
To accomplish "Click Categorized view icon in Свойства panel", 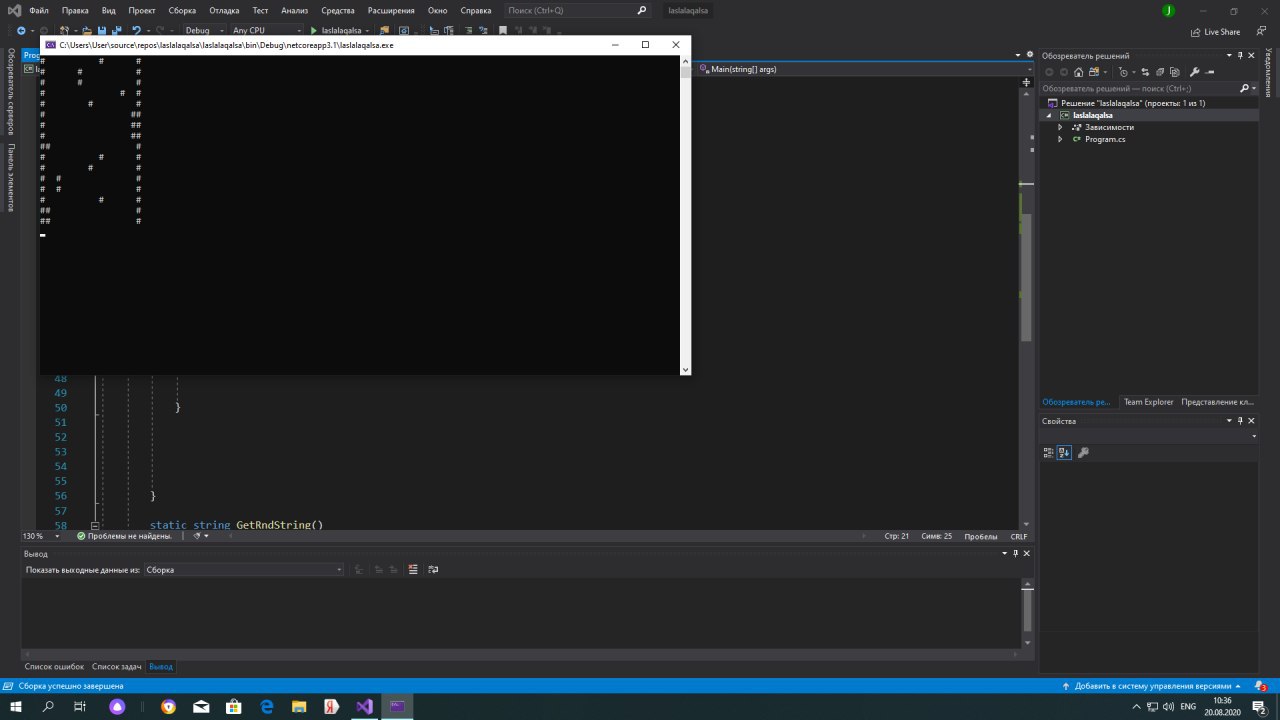I will [x=1048, y=452].
